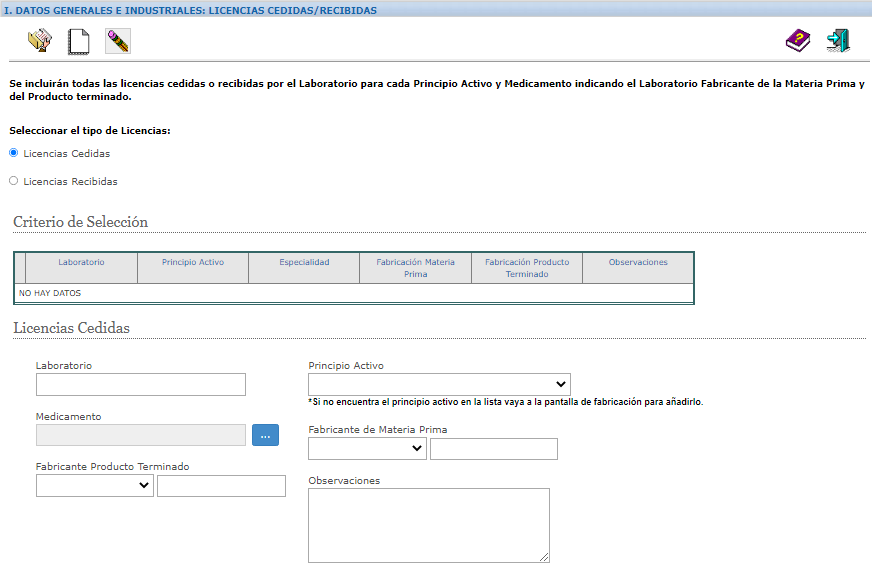
Task: Click the text field beside Fabricante Producto Terminado dropdown
Action: click(221, 486)
